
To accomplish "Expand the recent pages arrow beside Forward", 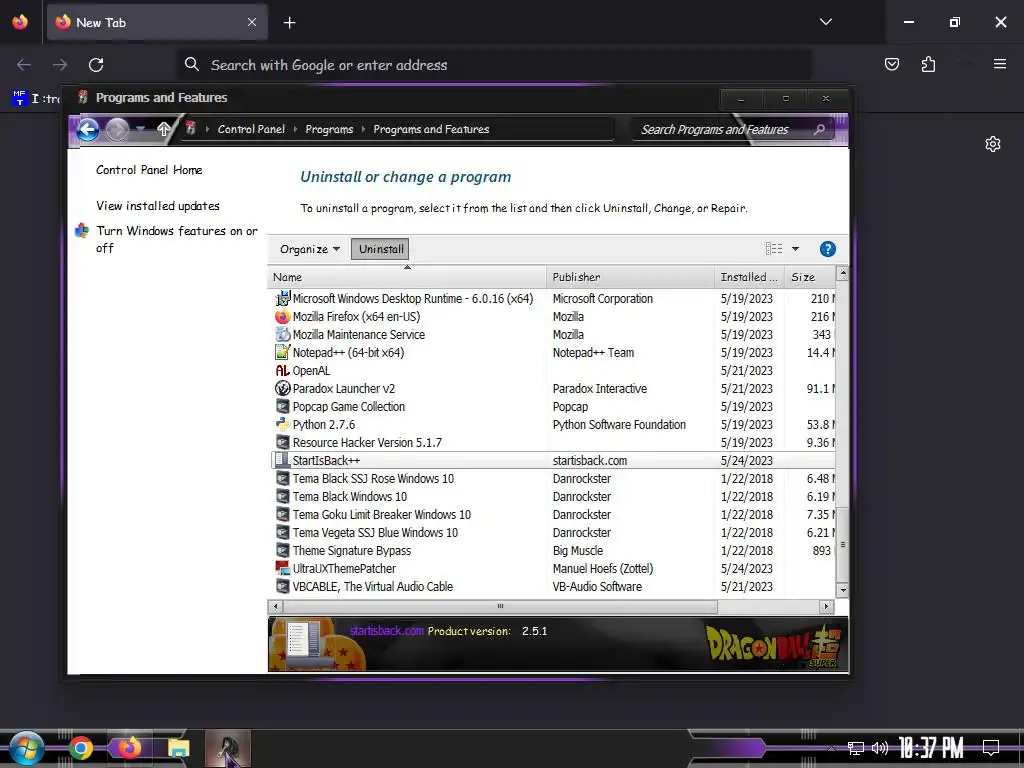I will tap(140, 129).
